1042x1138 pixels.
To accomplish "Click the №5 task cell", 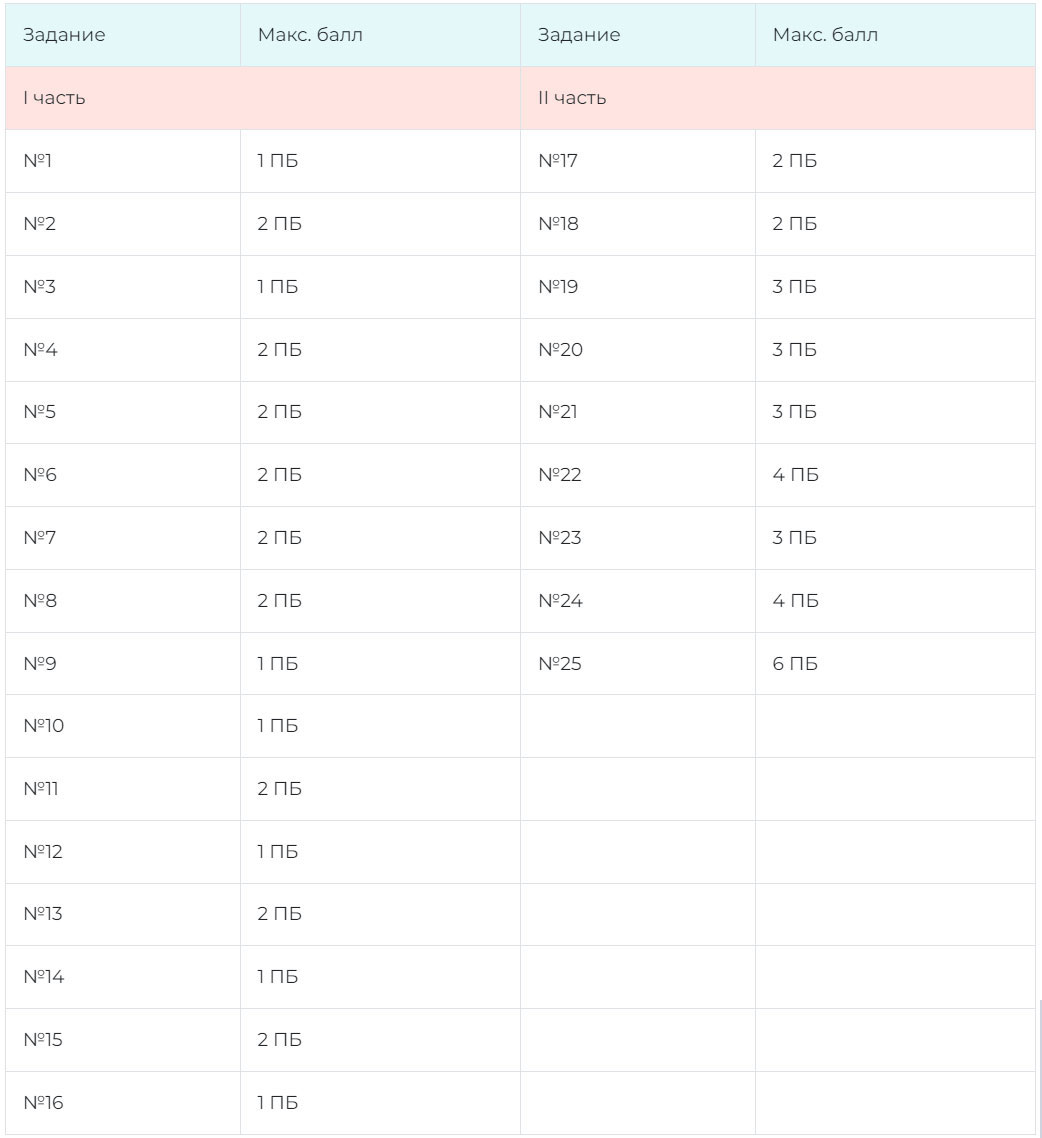I will pos(40,412).
